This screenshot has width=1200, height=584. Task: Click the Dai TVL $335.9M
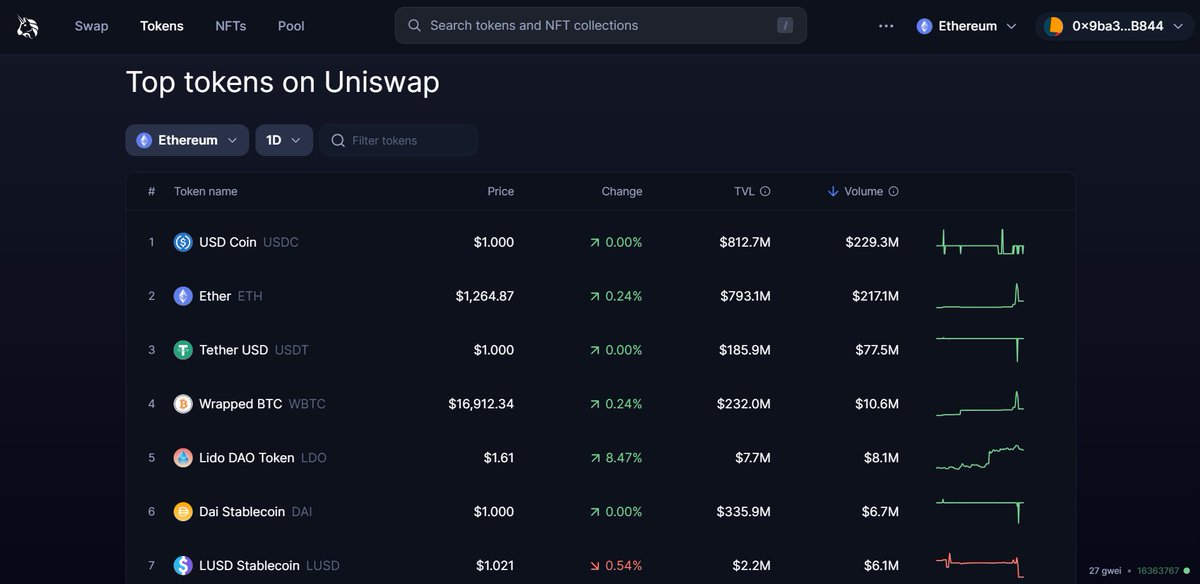[x=744, y=512]
